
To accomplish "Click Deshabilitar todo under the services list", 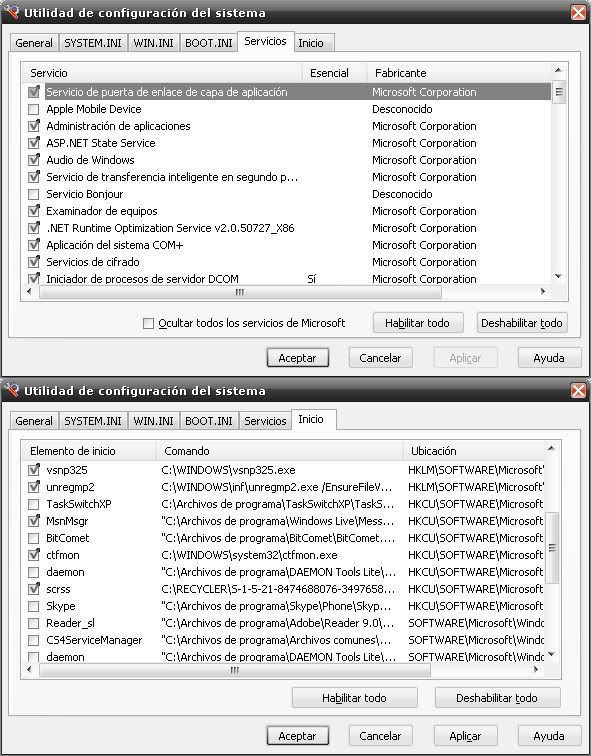I will point(522,323).
